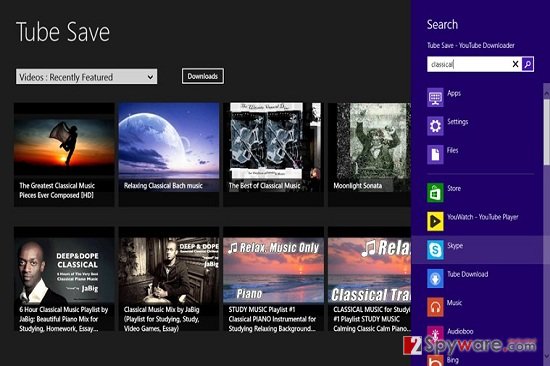550x366 pixels.
Task: Open 6 Hour Classical Music Playlist thumbnail
Action: pos(64,279)
